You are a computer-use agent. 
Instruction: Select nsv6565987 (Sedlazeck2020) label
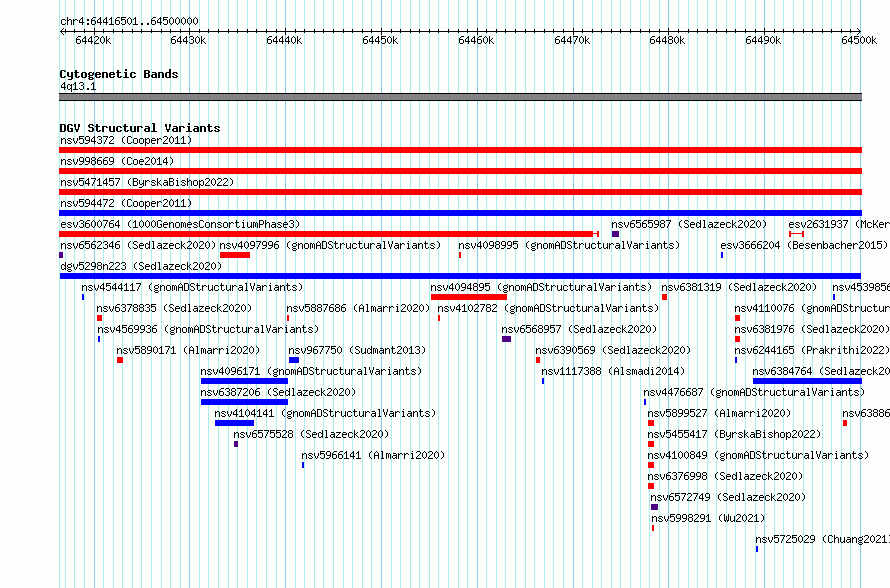click(689, 224)
